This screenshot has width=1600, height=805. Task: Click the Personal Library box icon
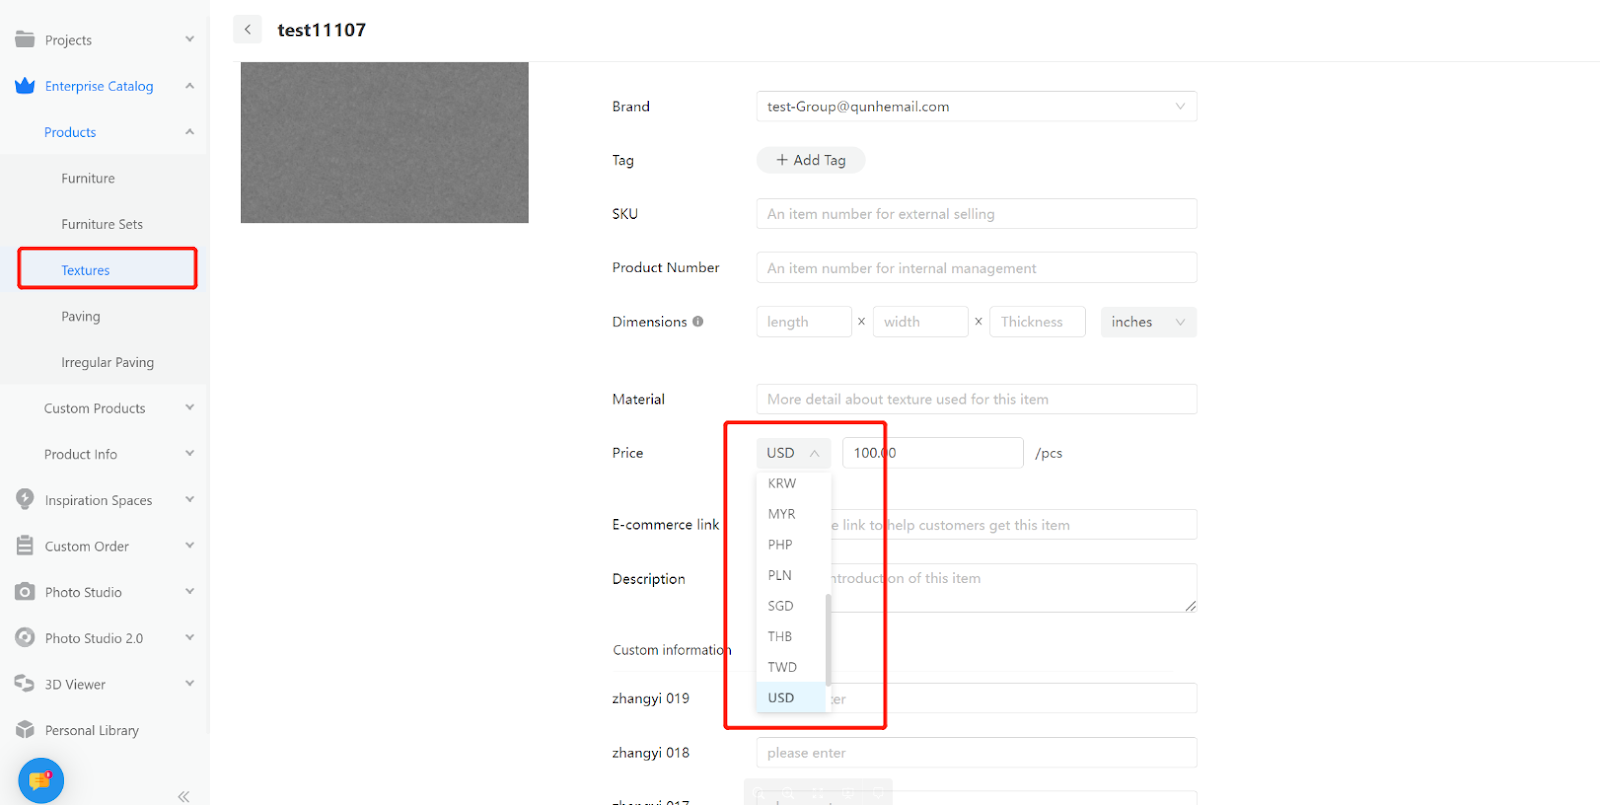tap(25, 730)
